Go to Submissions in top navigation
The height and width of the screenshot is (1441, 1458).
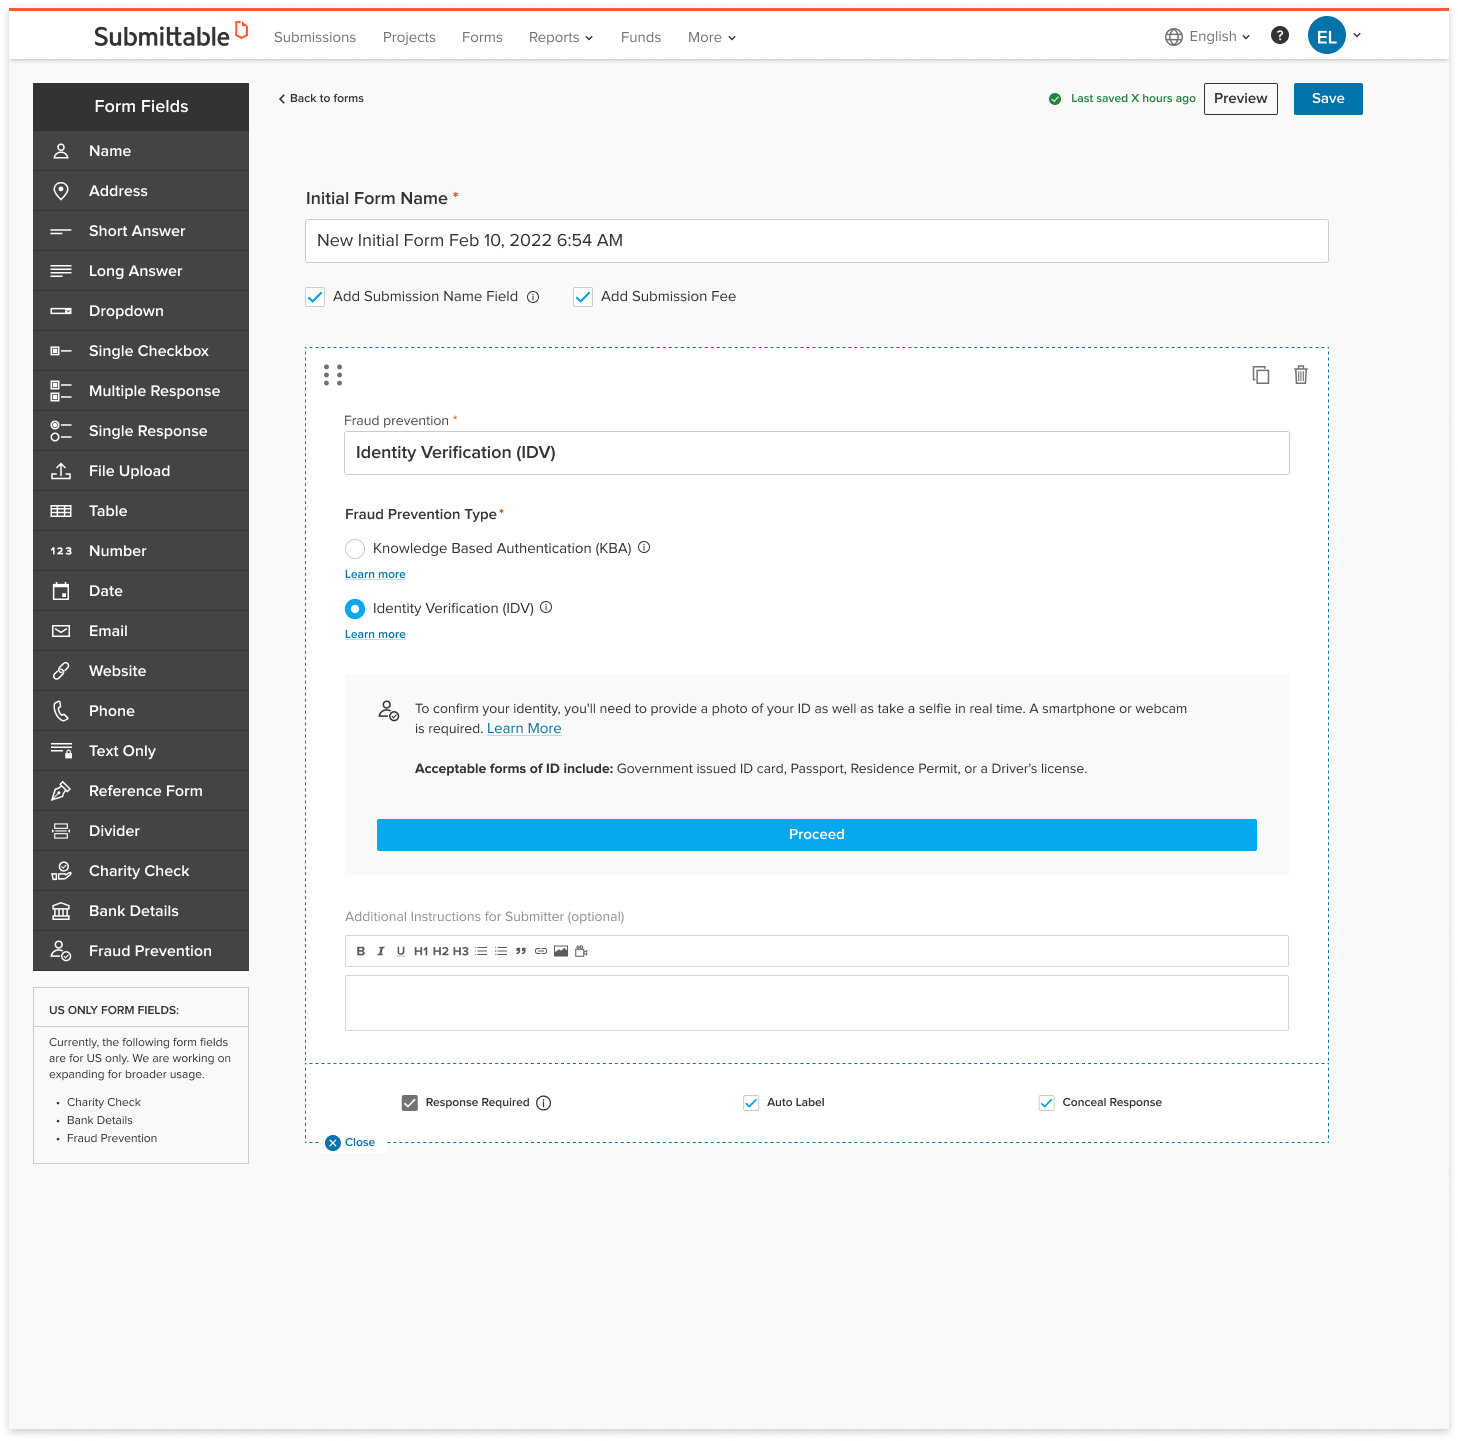pyautogui.click(x=315, y=37)
